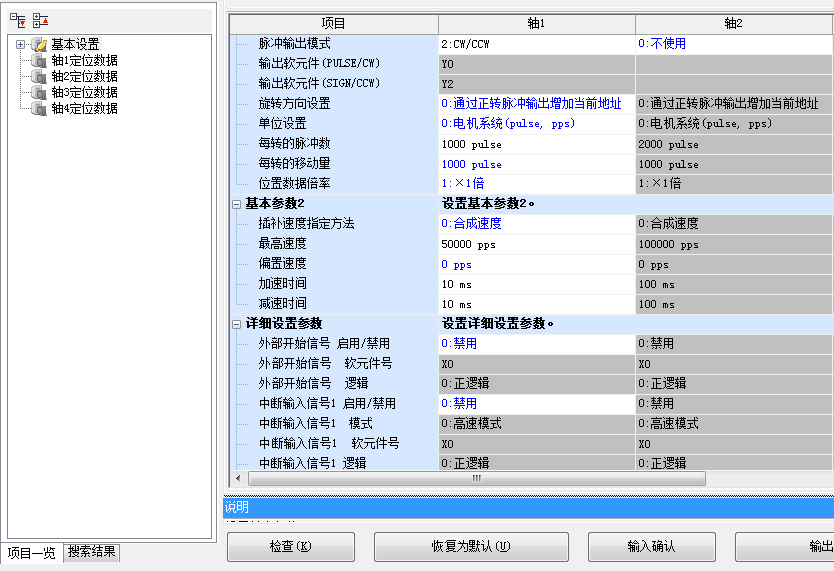Image resolution: width=834 pixels, height=571 pixels.
Task: Click the 检查(K) button
Action: click(290, 546)
